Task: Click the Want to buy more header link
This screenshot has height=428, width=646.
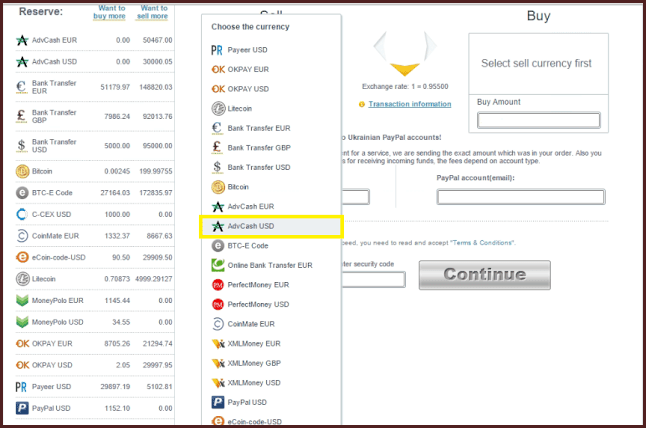Action: click(110, 12)
